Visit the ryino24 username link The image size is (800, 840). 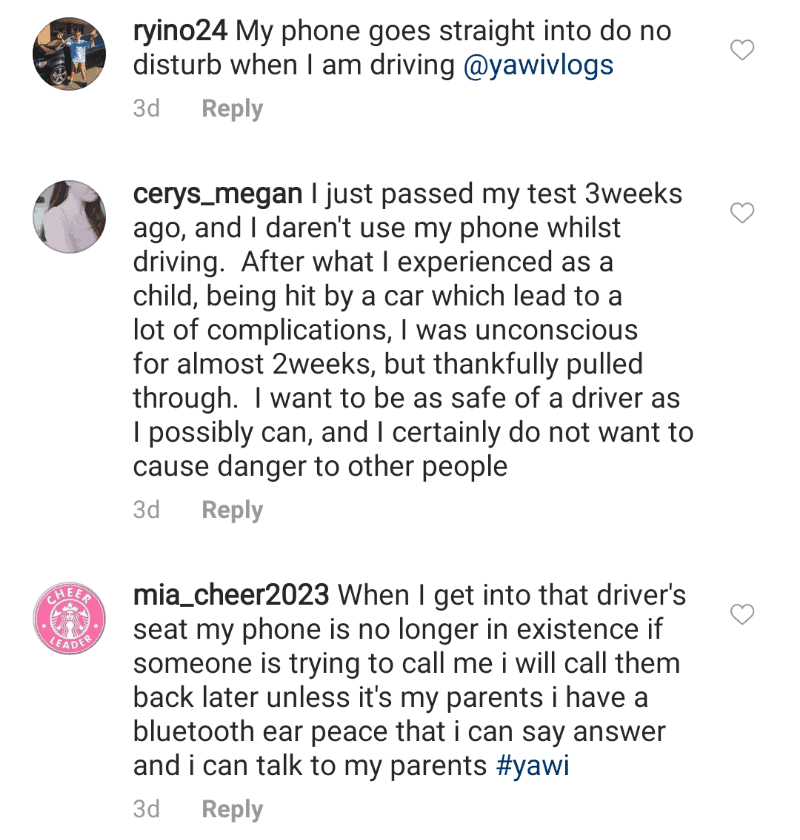[180, 31]
